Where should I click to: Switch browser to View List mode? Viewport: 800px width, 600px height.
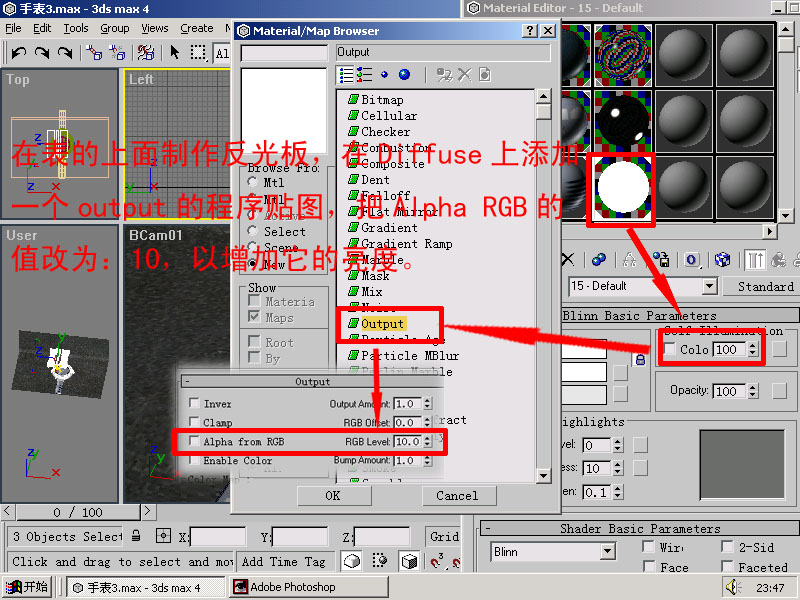click(x=346, y=75)
